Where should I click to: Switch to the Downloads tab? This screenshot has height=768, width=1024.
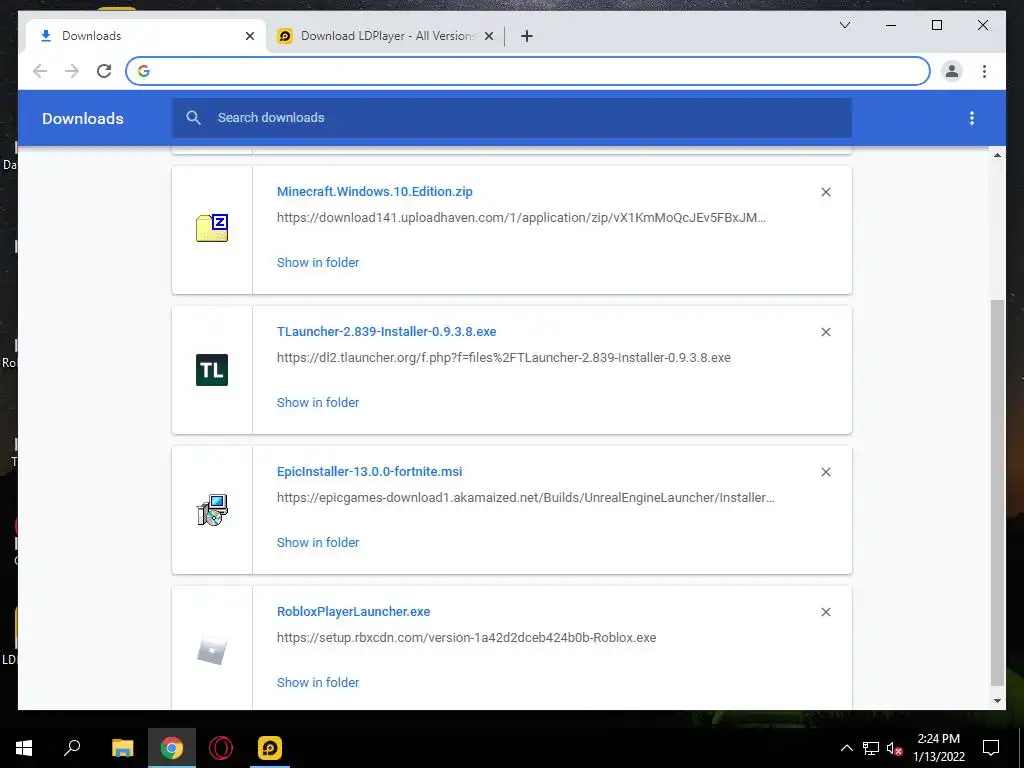point(146,36)
